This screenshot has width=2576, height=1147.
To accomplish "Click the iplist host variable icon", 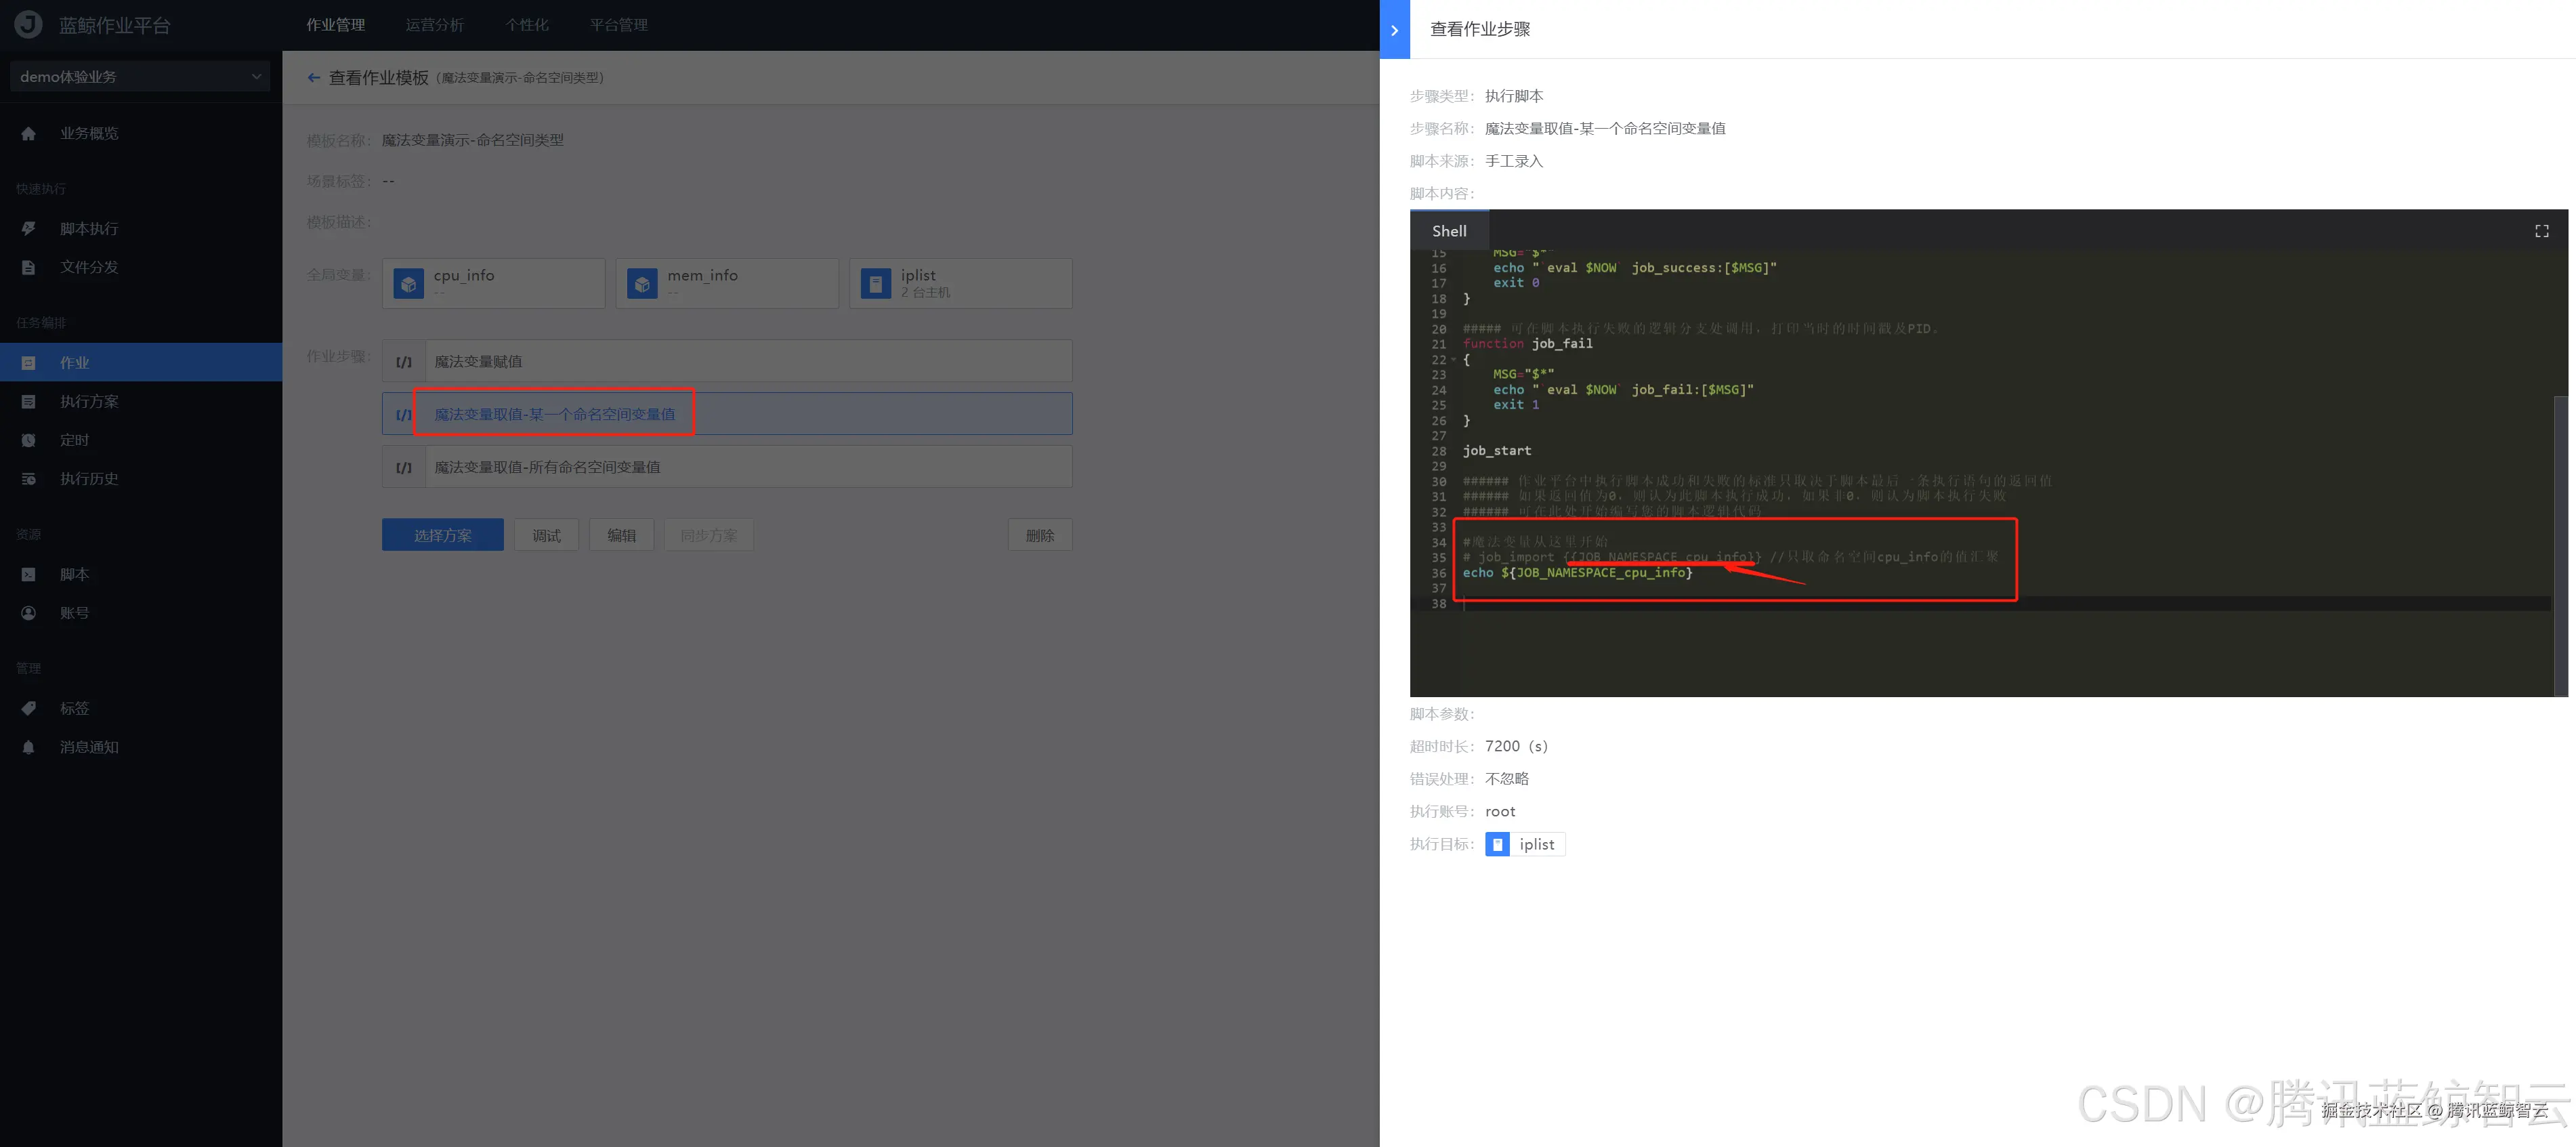I will (875, 284).
